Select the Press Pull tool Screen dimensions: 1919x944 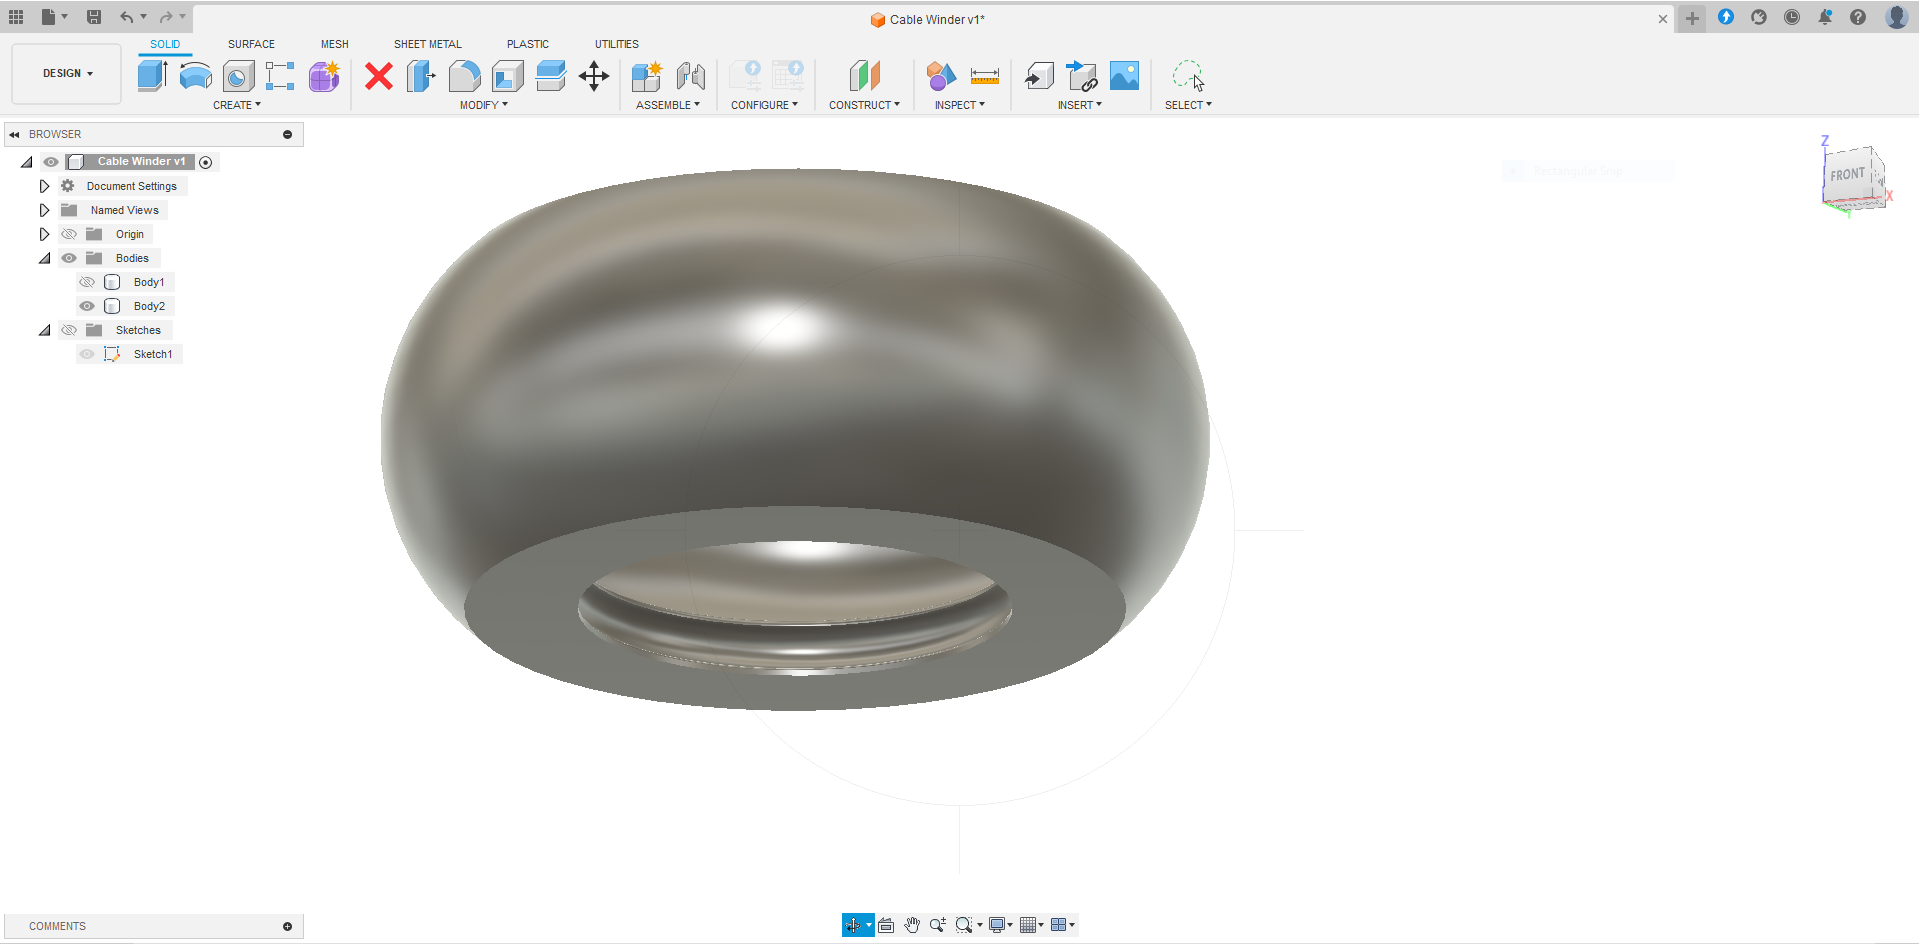coord(421,76)
